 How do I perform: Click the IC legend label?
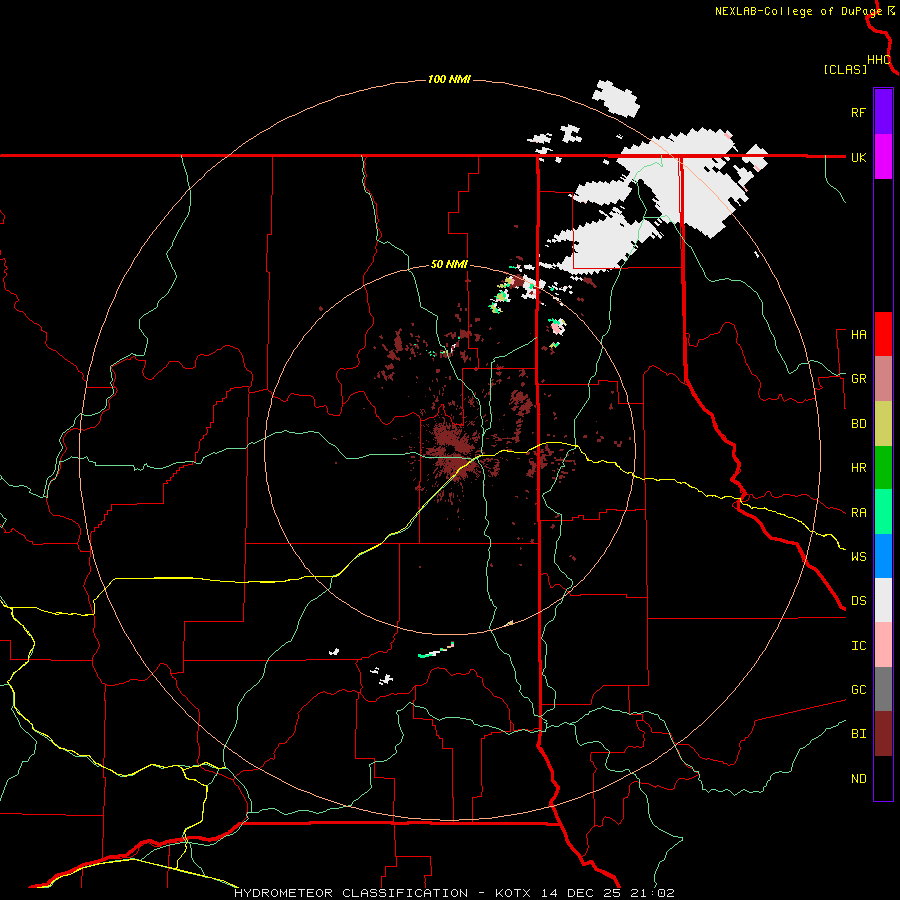click(859, 646)
